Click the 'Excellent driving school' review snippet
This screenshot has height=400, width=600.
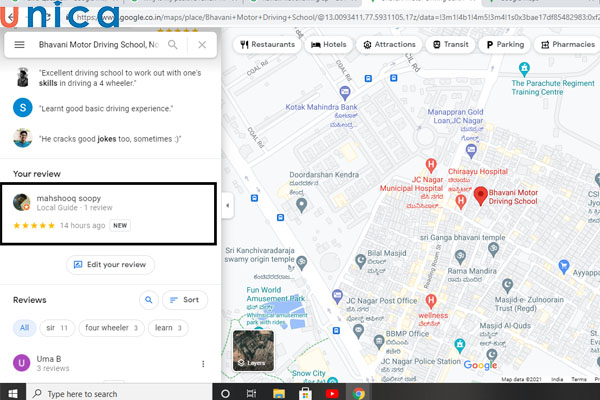[120, 78]
